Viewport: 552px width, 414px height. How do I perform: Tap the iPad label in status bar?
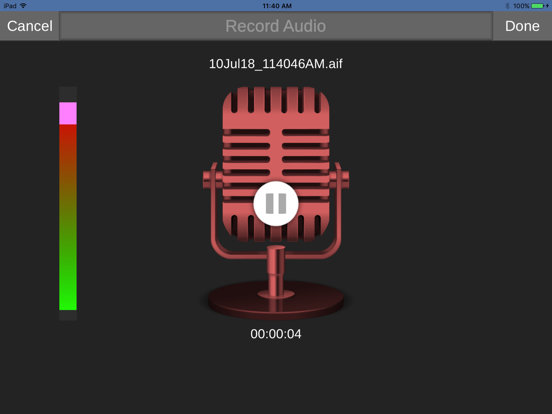point(10,6)
